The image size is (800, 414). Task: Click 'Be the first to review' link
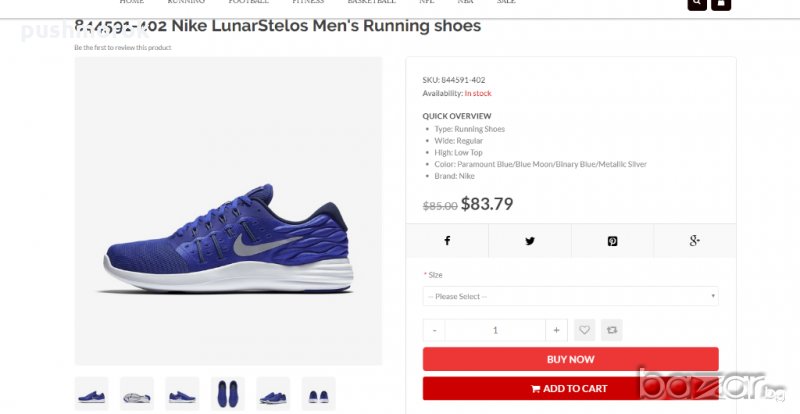tap(123, 48)
